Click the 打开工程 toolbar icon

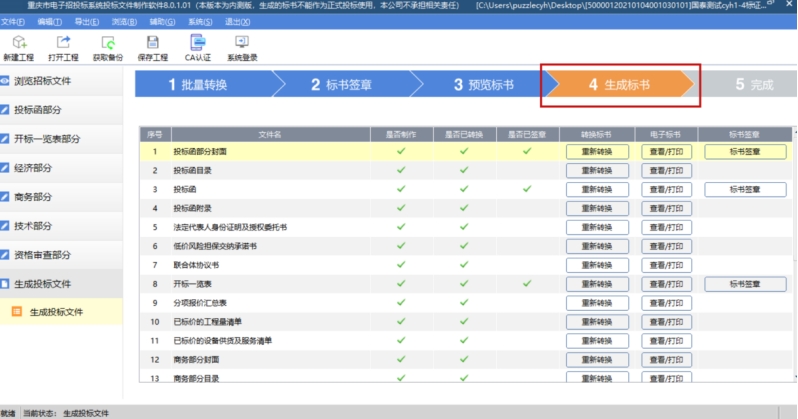[x=63, y=46]
